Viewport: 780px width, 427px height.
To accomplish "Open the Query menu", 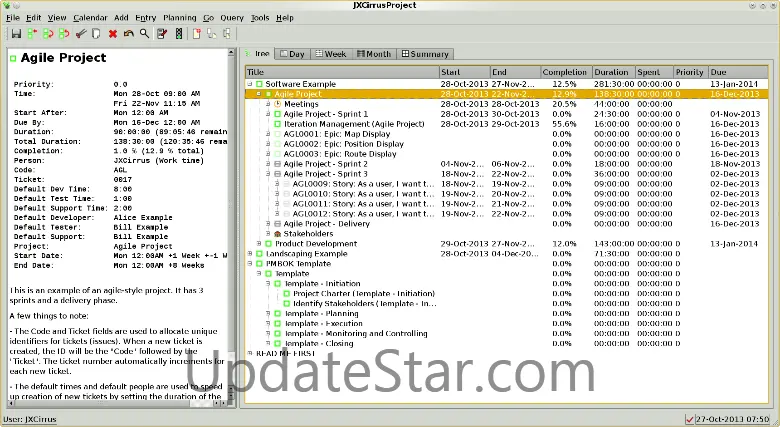I will click(232, 18).
